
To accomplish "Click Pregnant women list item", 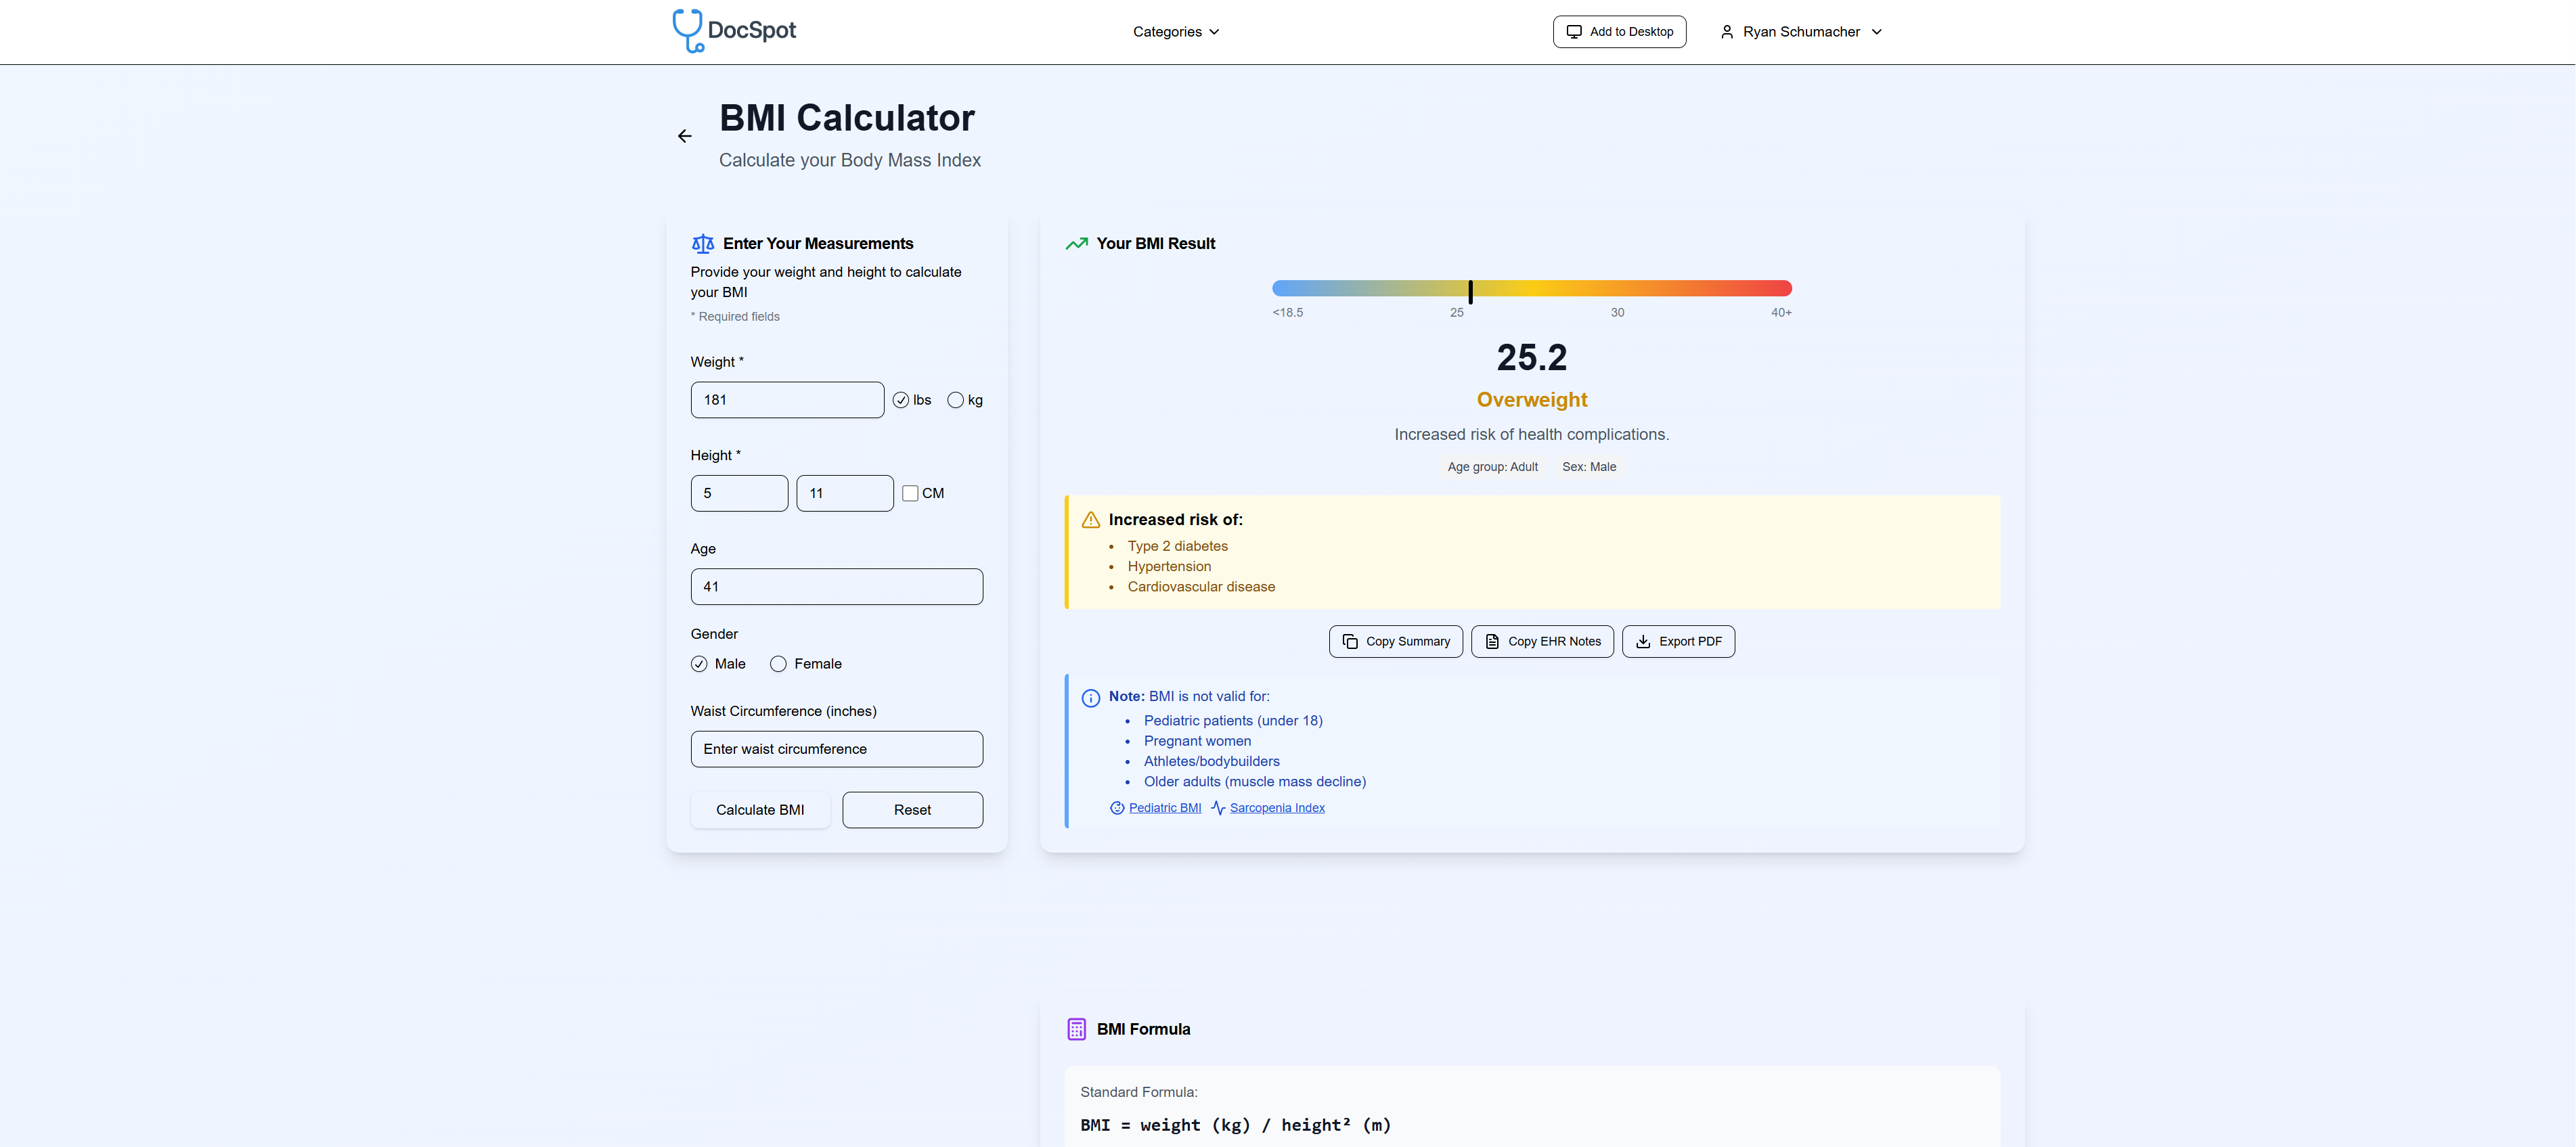I will pyautogui.click(x=1197, y=741).
